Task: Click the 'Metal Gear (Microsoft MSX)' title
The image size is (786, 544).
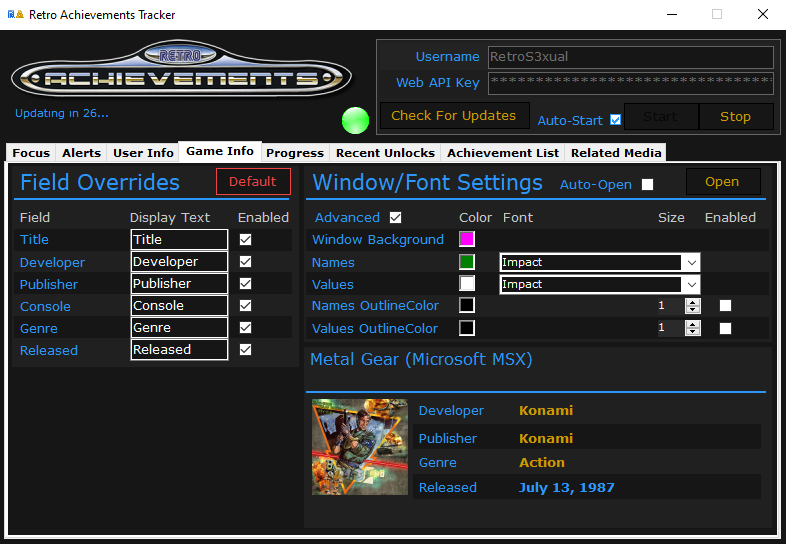Action: 421,359
